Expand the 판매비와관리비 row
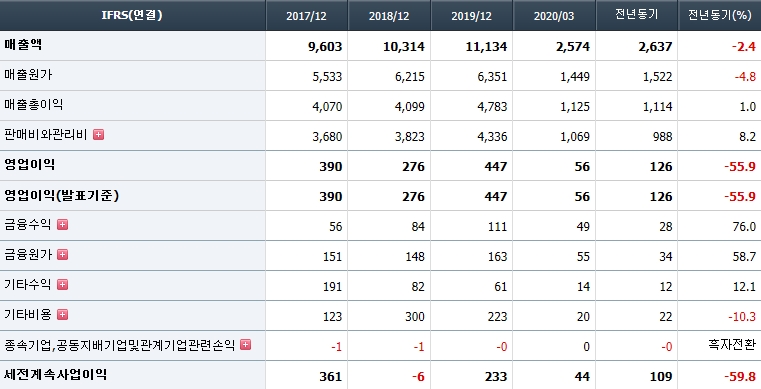The width and height of the screenshot is (761, 389). pyautogui.click(x=99, y=134)
